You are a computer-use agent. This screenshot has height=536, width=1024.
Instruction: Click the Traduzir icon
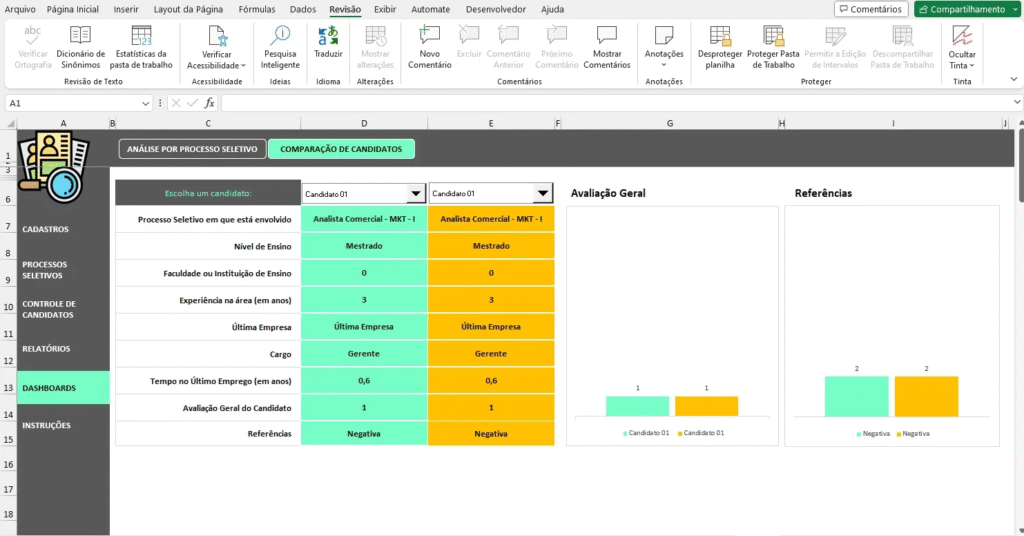coord(328,46)
